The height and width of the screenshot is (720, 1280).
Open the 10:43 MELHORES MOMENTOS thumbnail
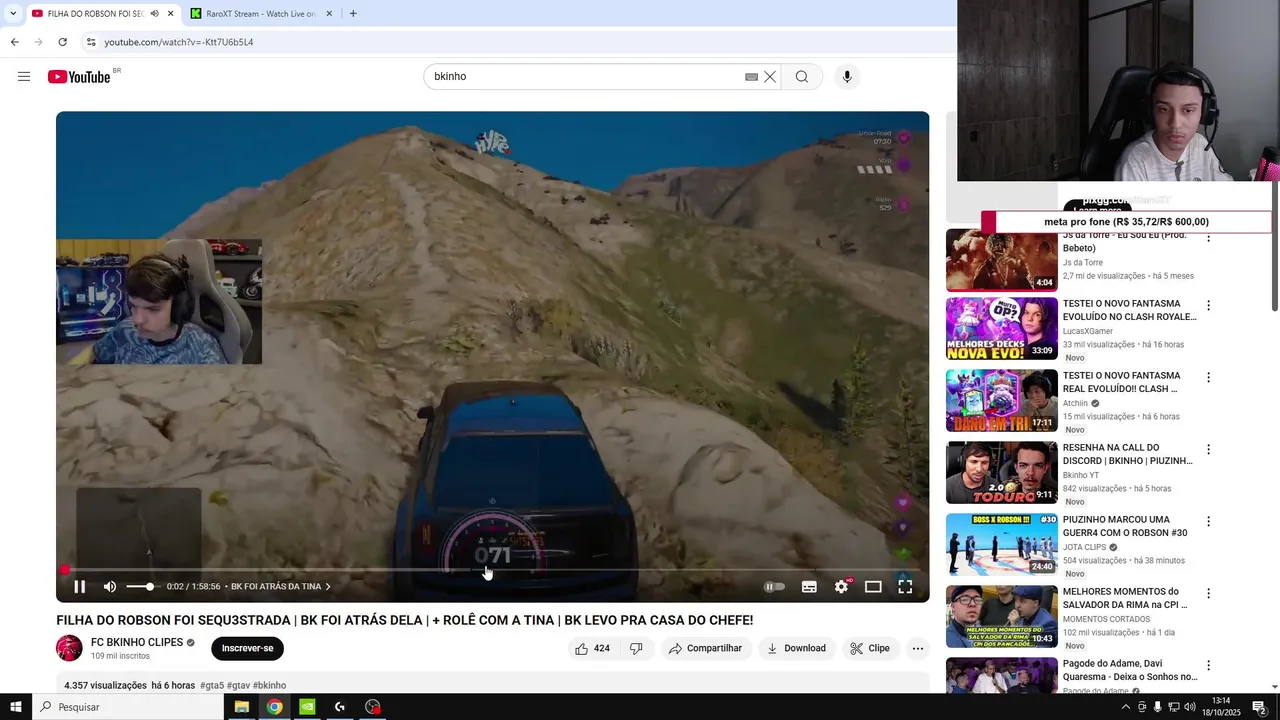click(1002, 616)
